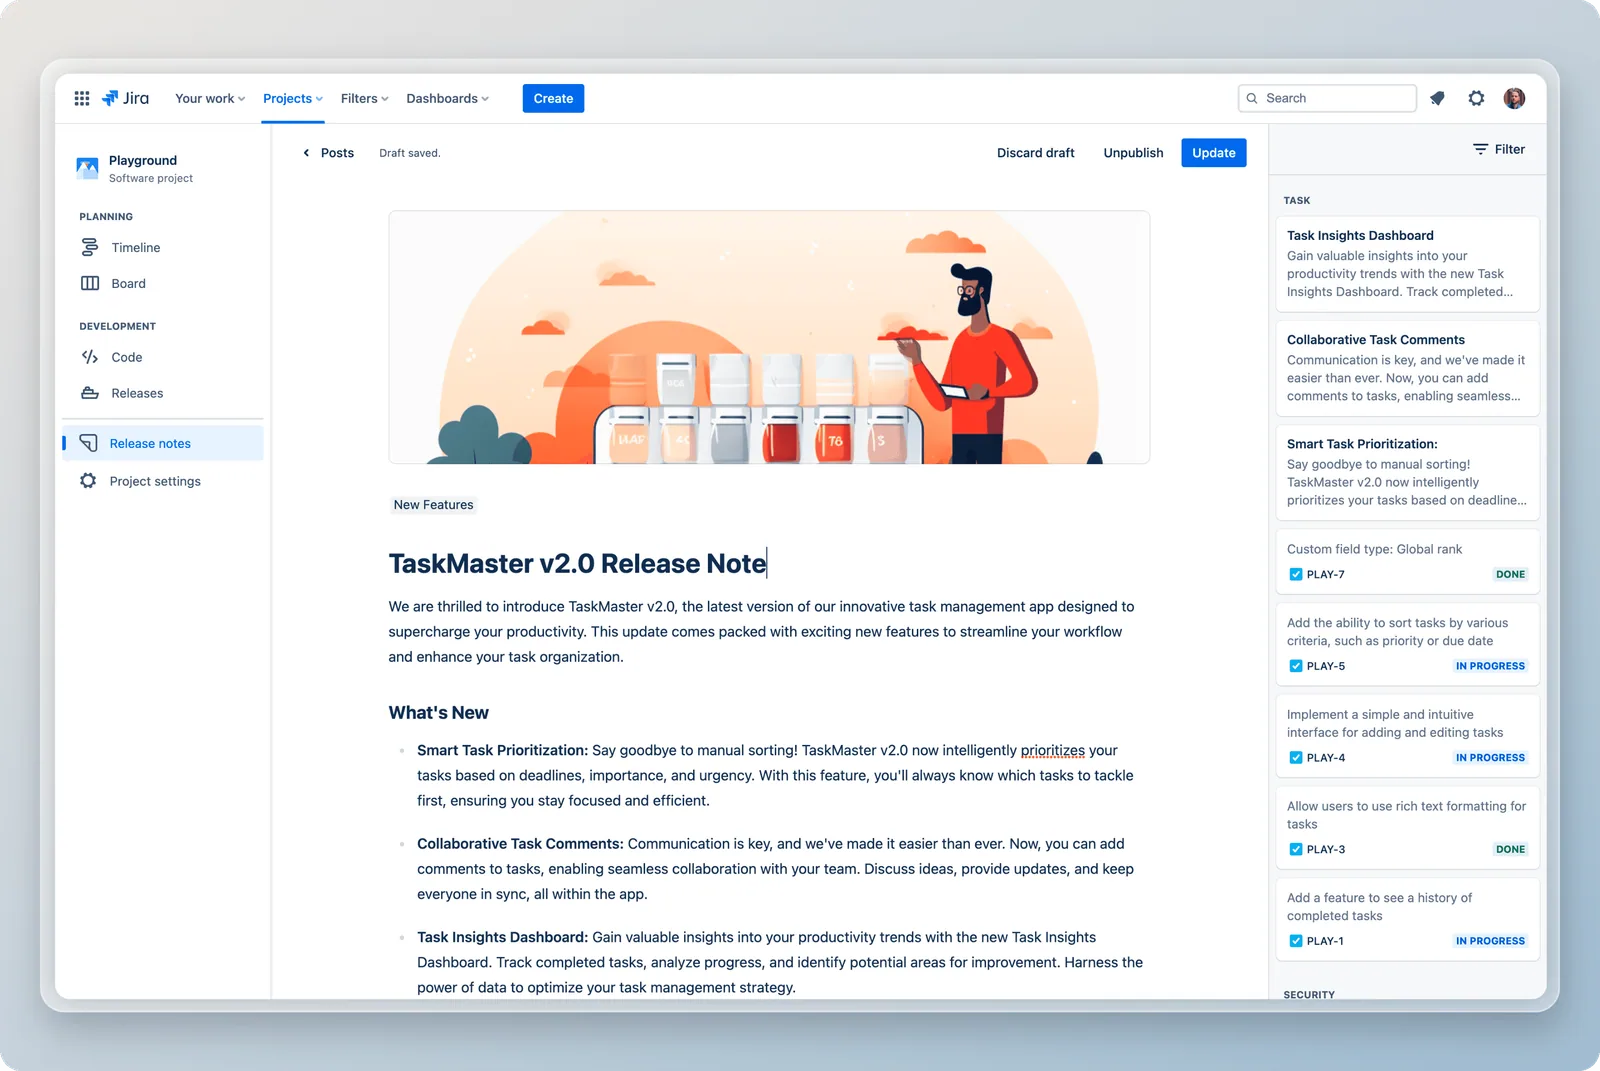Image resolution: width=1600 pixels, height=1071 pixels.
Task: Click the Timeline sidebar icon
Action: [90, 247]
